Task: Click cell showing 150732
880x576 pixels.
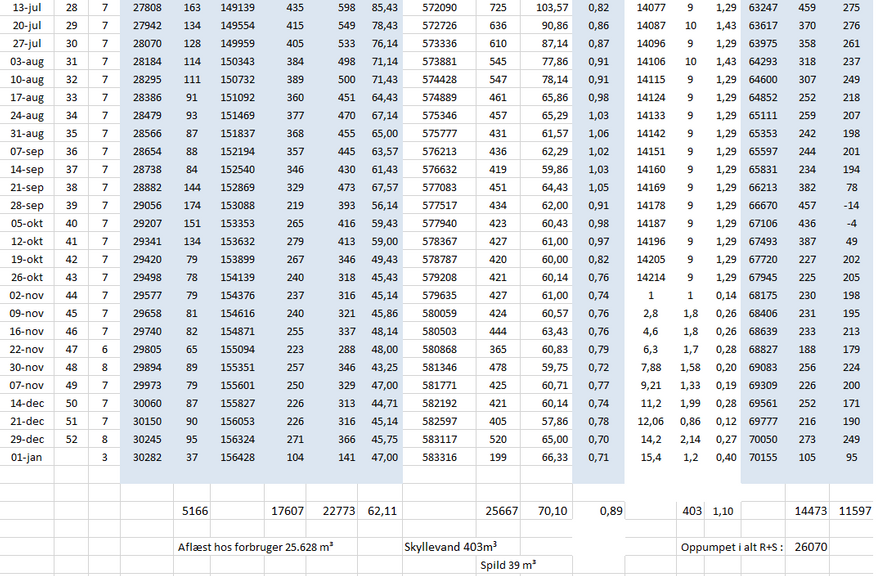Action: click(237, 80)
